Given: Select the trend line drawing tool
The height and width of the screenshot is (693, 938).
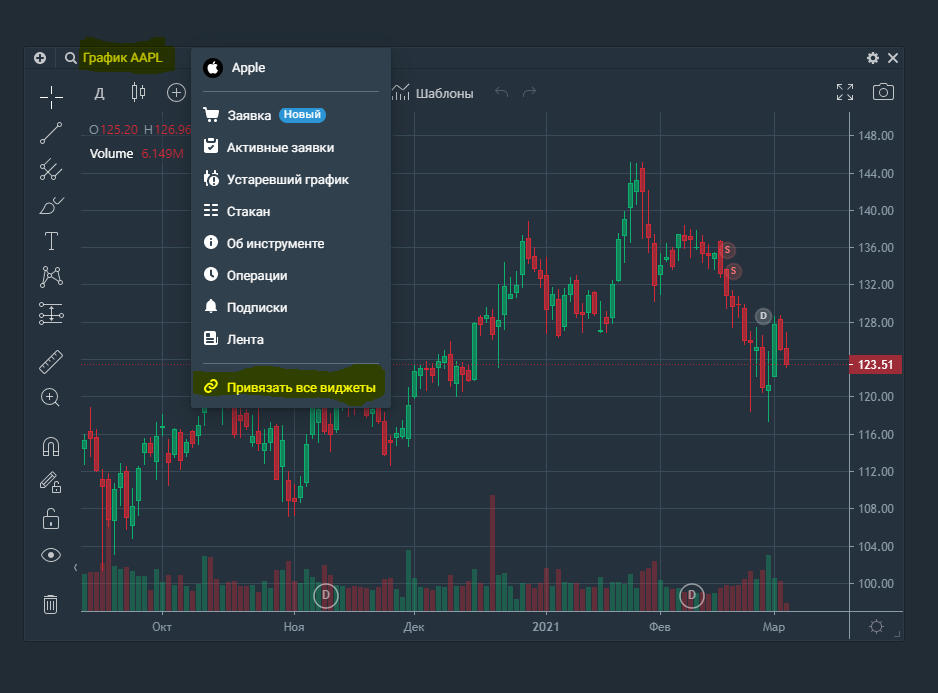Looking at the screenshot, I should pos(51,133).
